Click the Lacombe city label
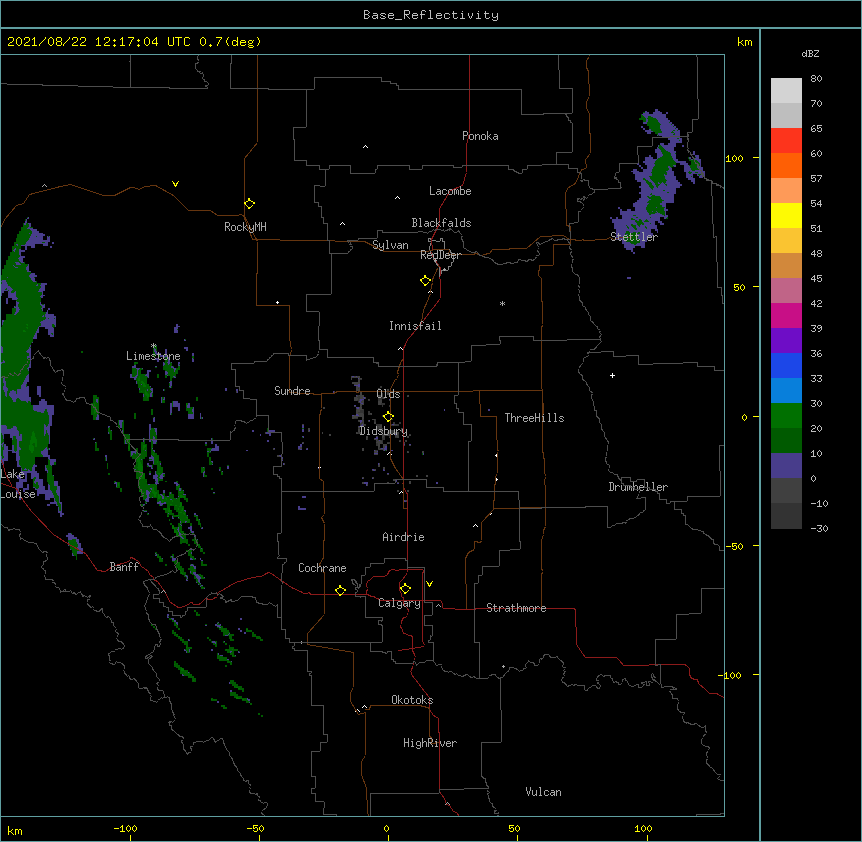The width and height of the screenshot is (862, 842). [x=450, y=191]
